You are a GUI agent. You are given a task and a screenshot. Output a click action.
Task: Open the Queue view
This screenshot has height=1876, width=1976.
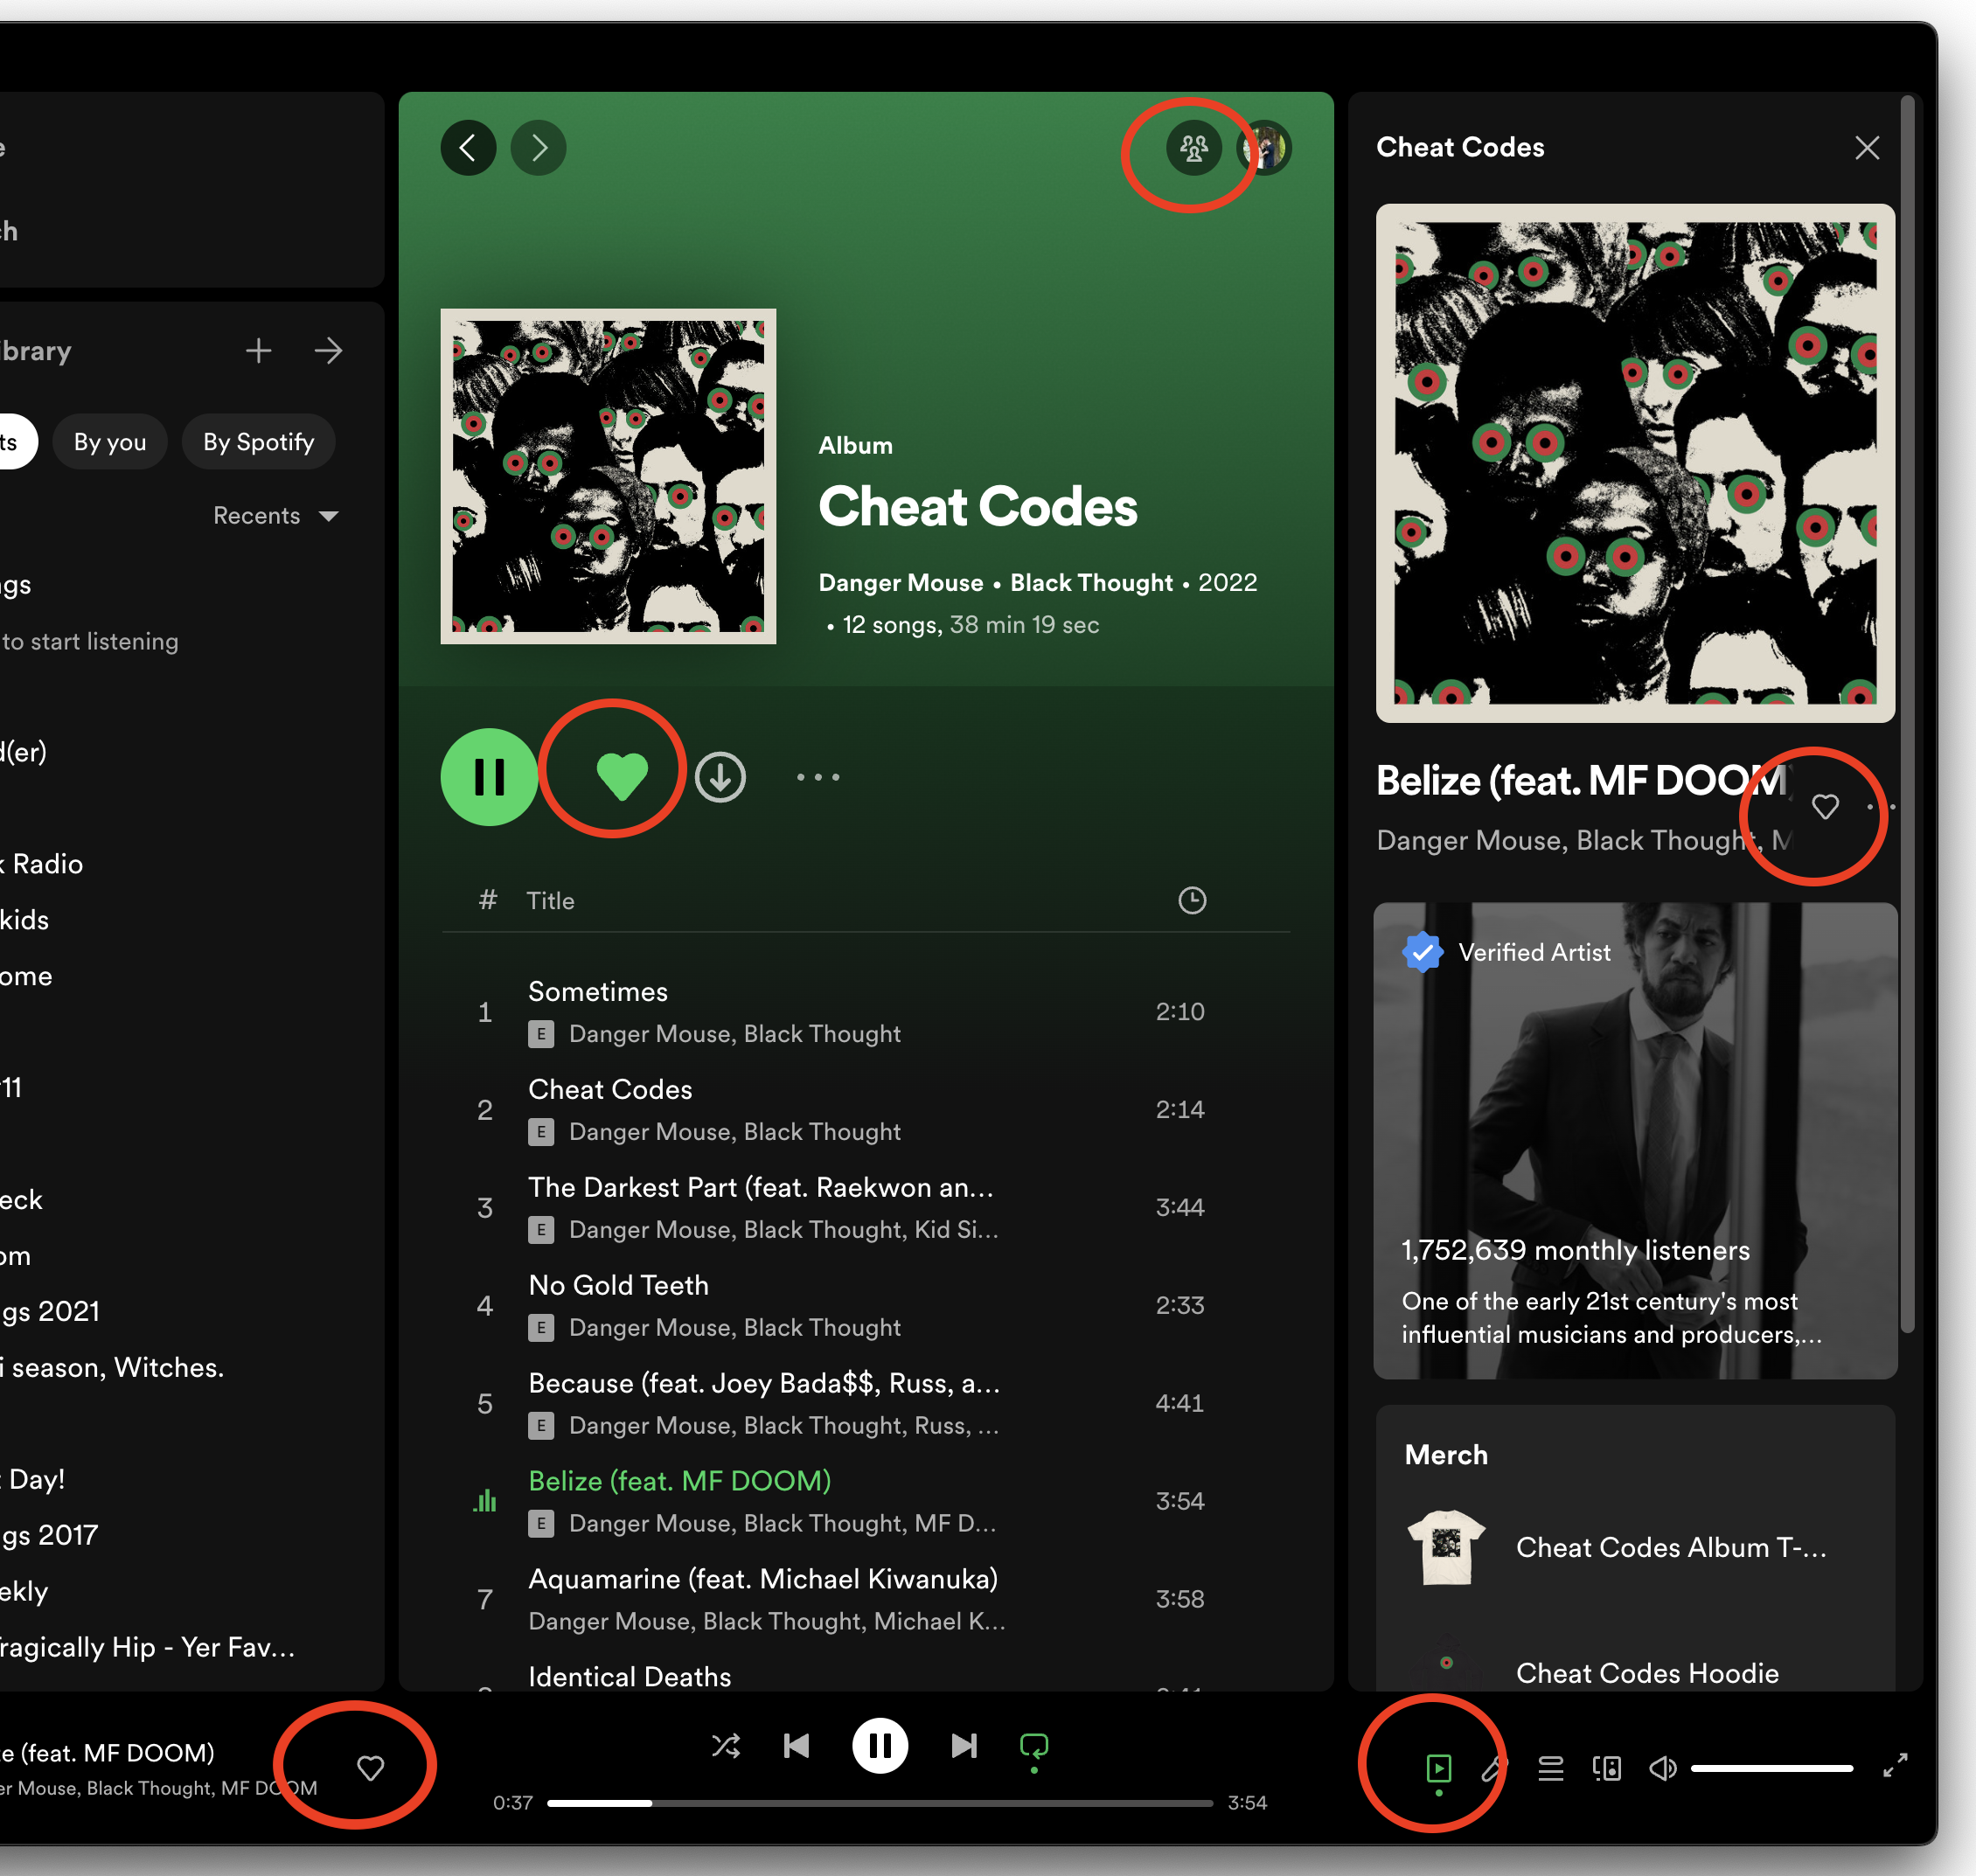tap(1551, 1768)
